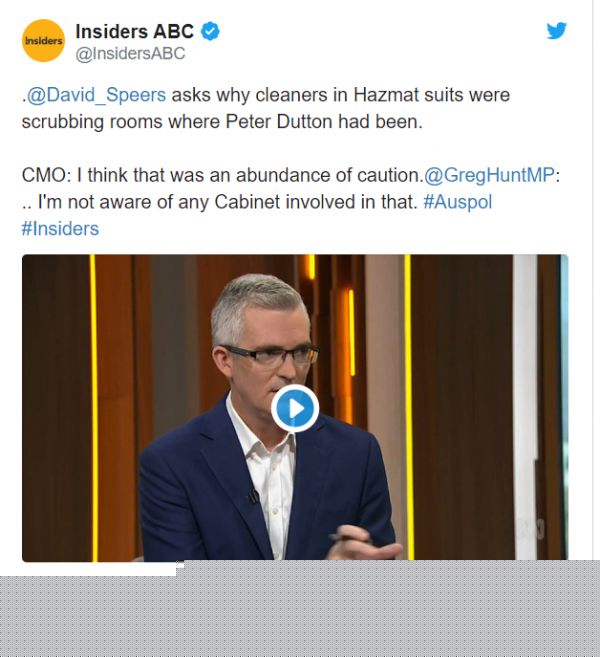Click the faint watermark in video corner
This screenshot has height=657, width=600.
point(533,530)
